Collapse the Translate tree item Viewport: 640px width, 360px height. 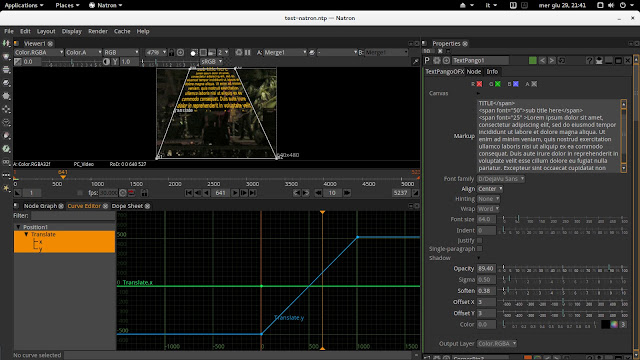pyautogui.click(x=26, y=234)
